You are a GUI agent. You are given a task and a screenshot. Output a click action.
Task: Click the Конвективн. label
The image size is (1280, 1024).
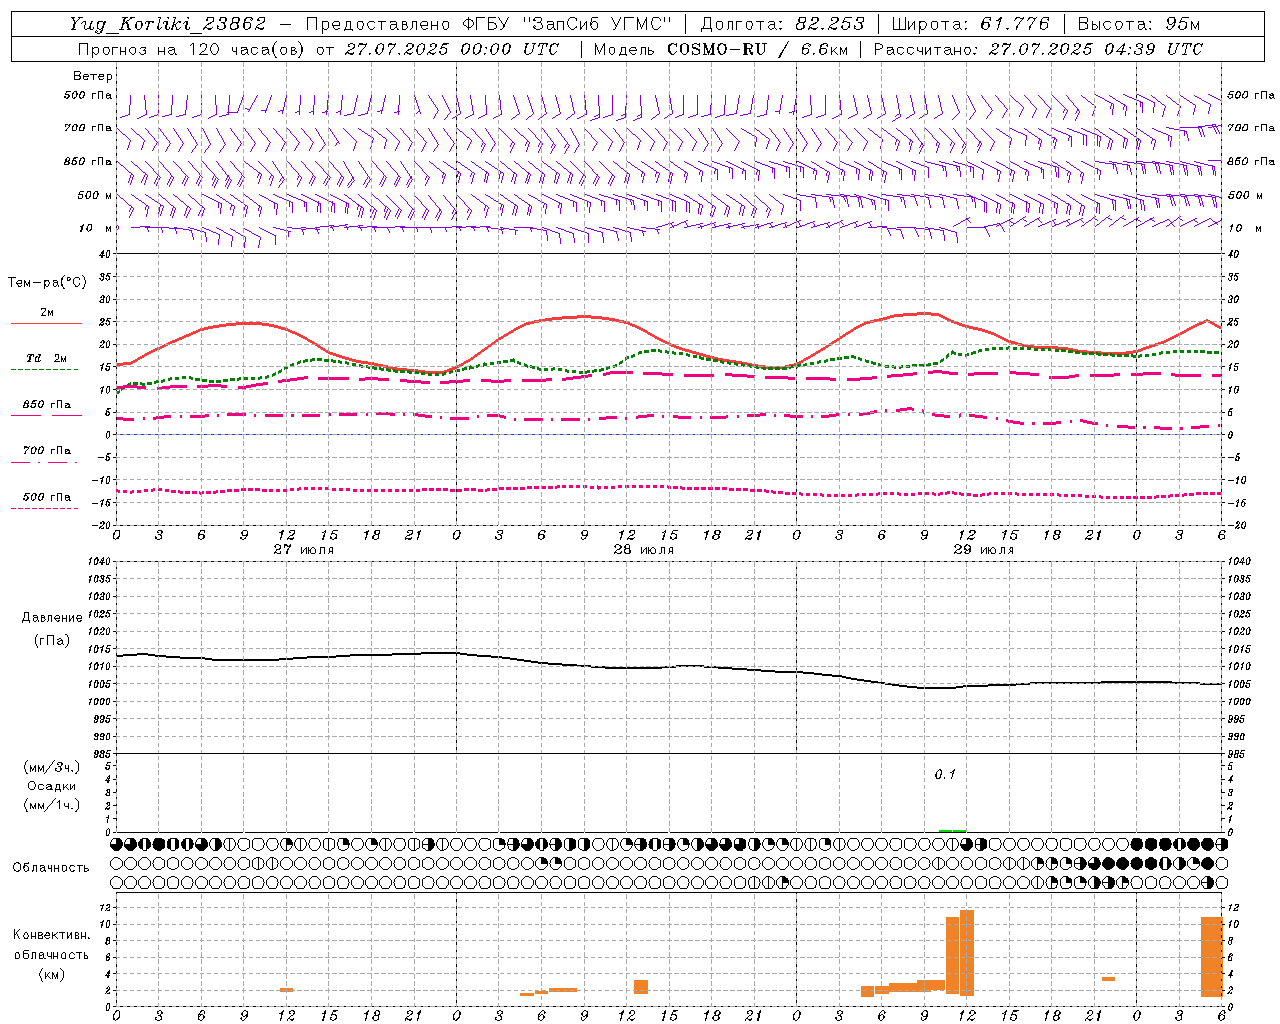(52, 935)
